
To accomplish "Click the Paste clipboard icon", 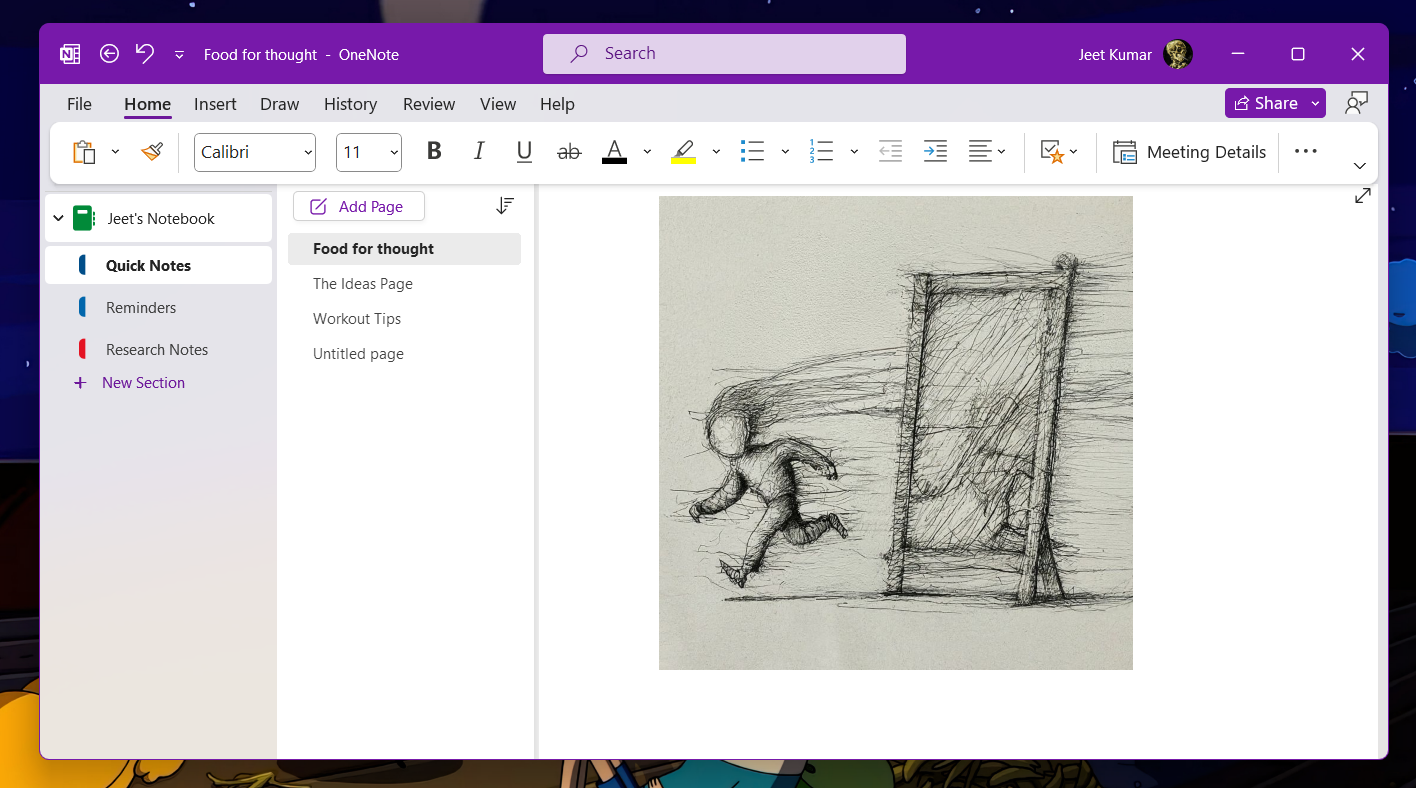I will click(x=84, y=152).
